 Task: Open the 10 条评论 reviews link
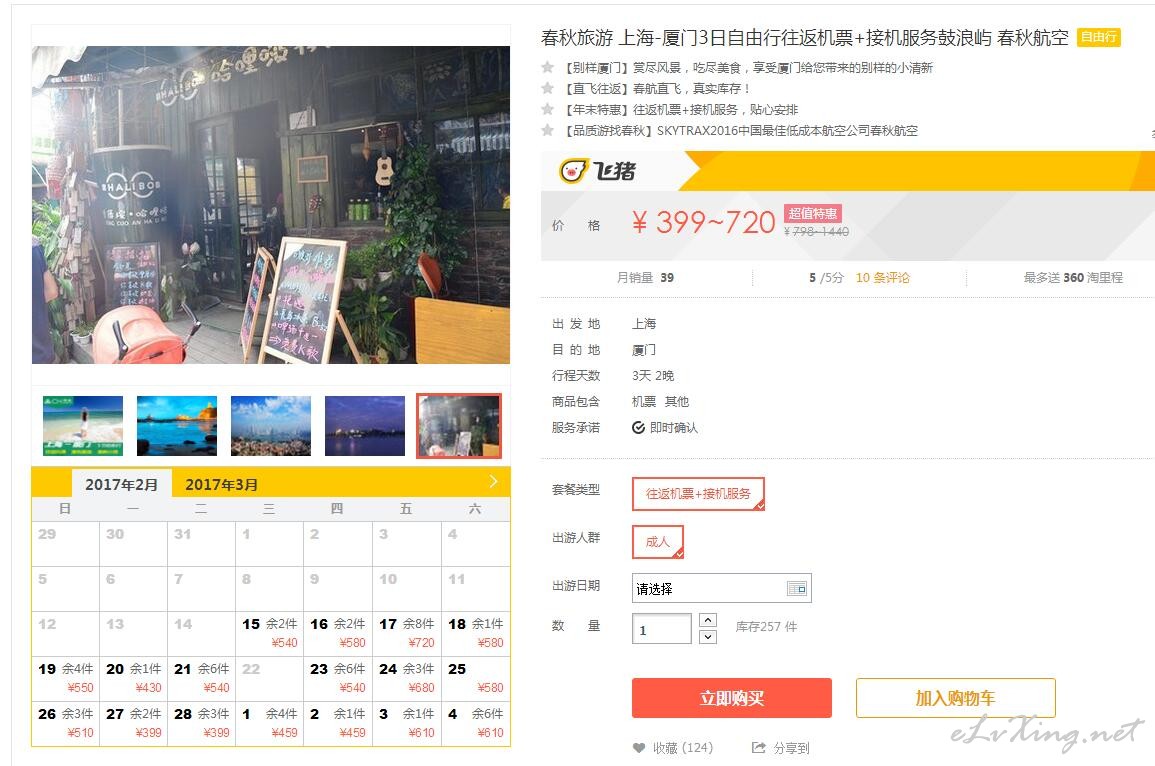(x=882, y=278)
